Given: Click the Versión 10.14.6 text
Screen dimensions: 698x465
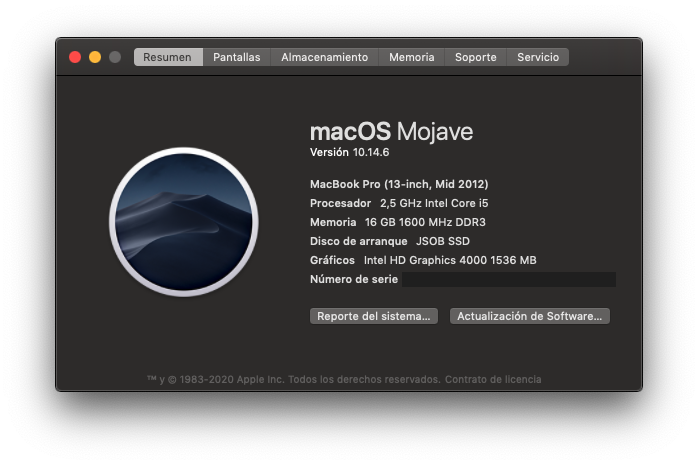Looking at the screenshot, I should point(349,152).
